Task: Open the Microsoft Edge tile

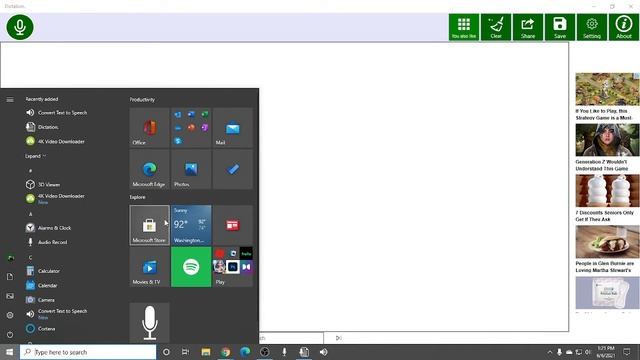Action: click(149, 169)
